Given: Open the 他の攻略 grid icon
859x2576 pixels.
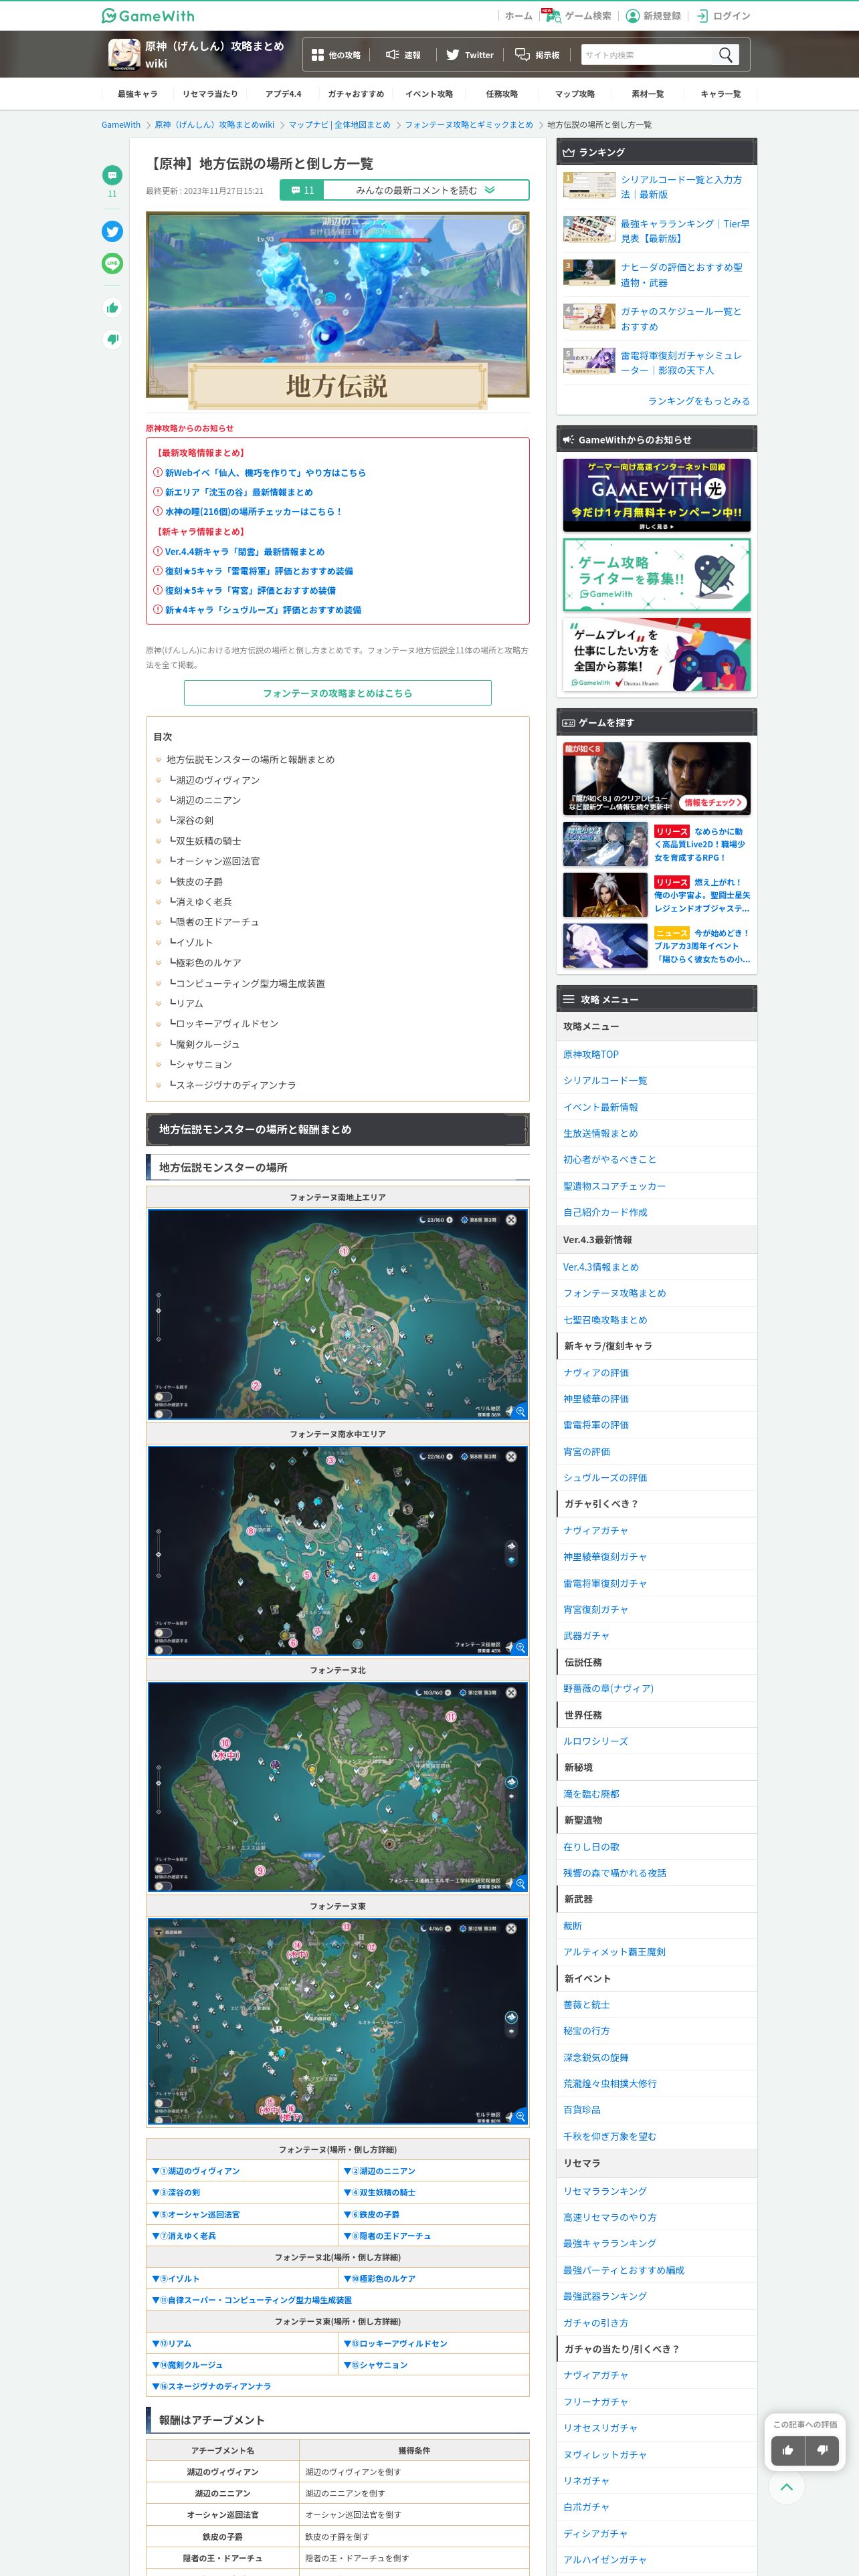Looking at the screenshot, I should coord(318,55).
